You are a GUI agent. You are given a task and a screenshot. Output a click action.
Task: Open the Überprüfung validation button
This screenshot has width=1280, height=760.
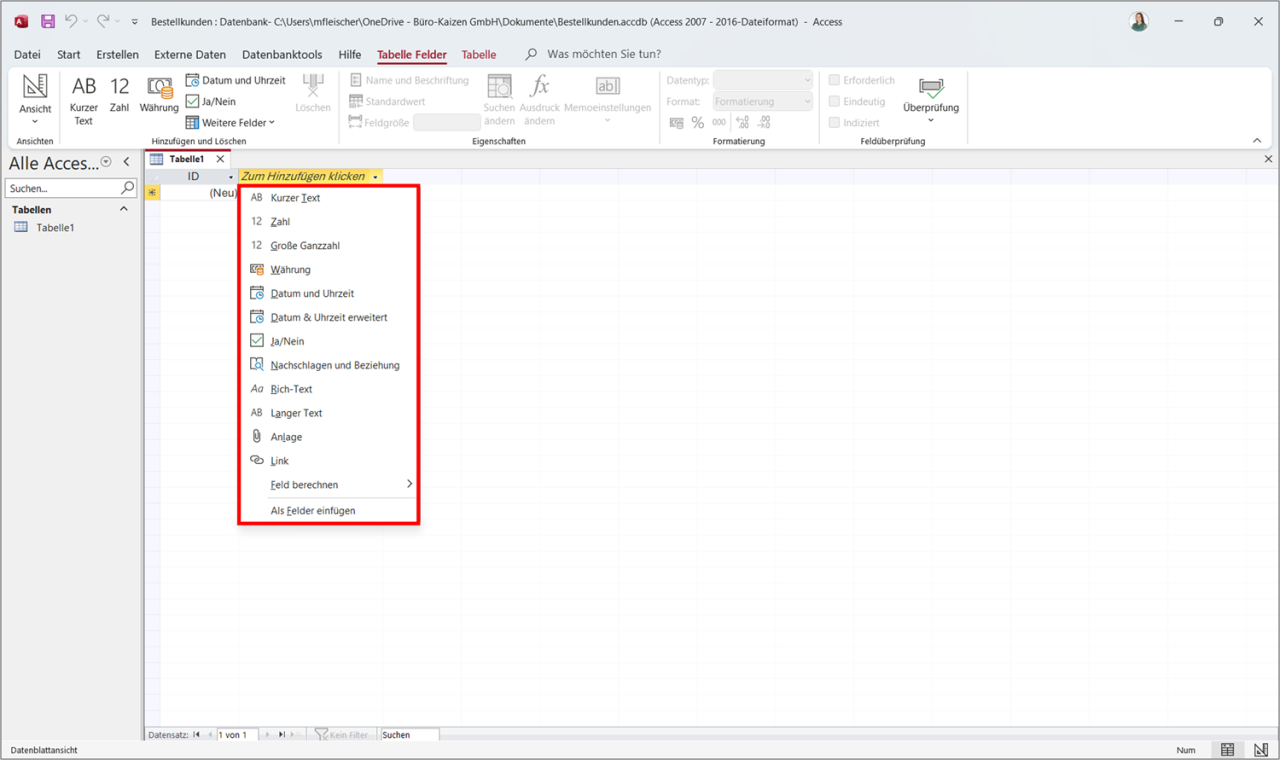(x=931, y=100)
